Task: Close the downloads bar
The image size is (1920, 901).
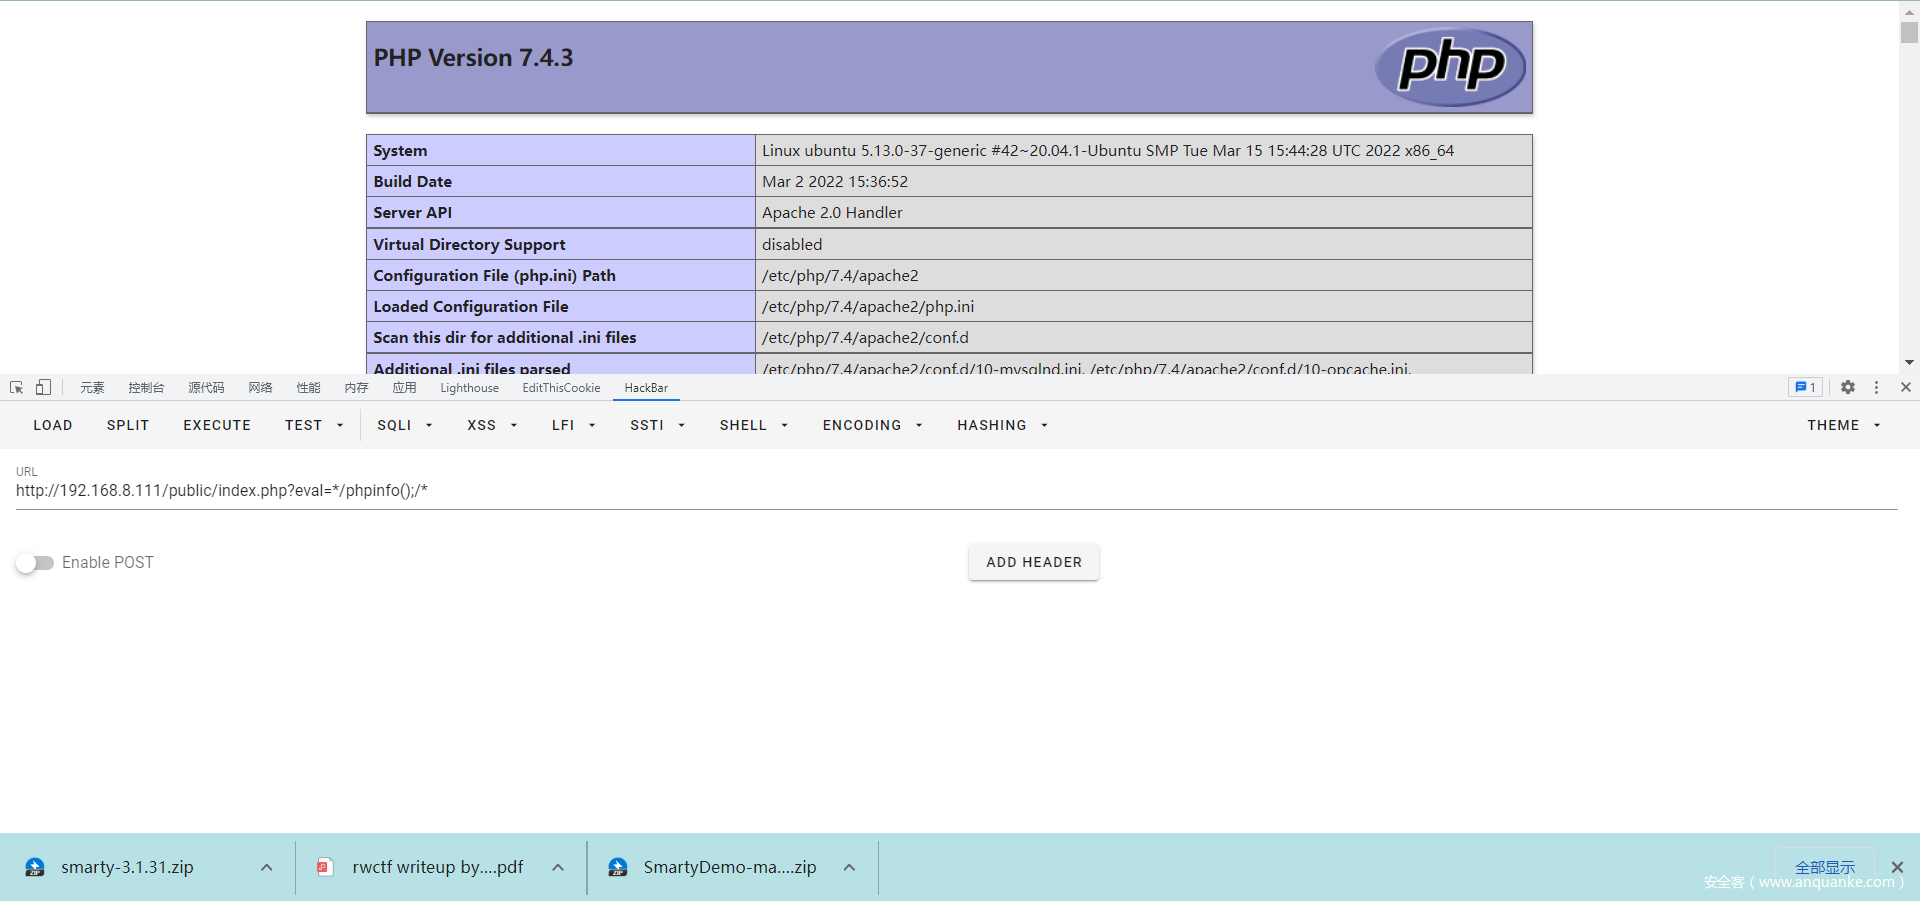Action: (x=1897, y=867)
